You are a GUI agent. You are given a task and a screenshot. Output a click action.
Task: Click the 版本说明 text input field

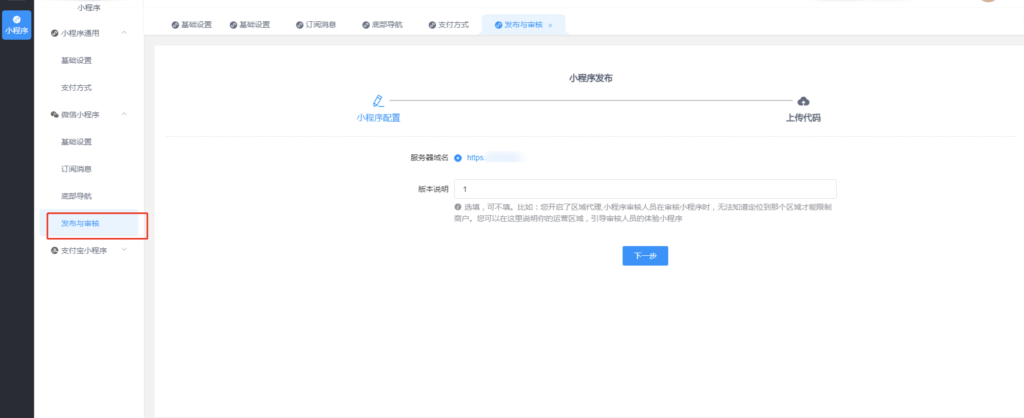(645, 189)
